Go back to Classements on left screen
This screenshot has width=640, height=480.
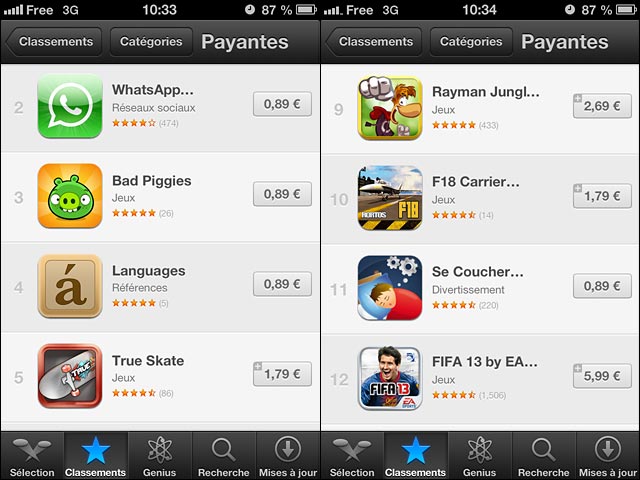(x=54, y=42)
